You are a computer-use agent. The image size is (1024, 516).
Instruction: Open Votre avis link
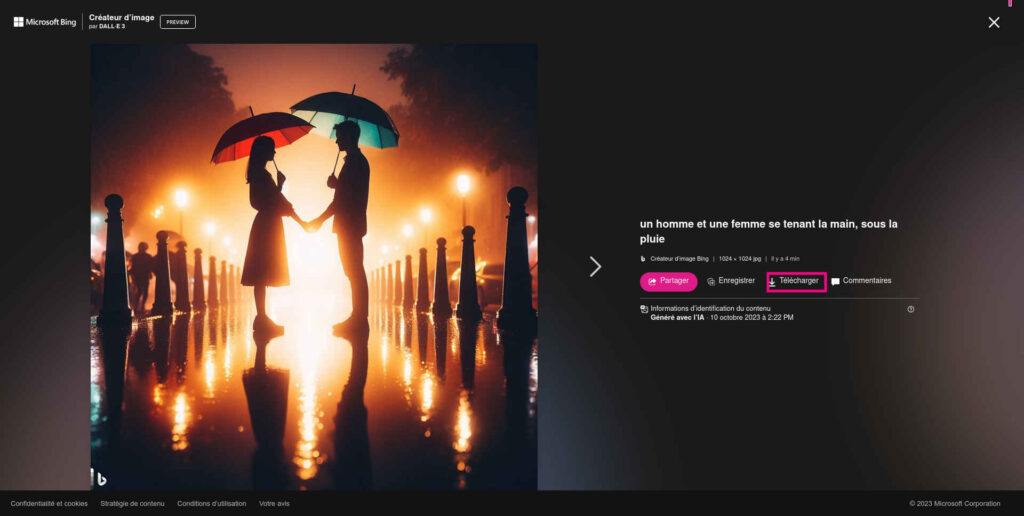click(274, 504)
